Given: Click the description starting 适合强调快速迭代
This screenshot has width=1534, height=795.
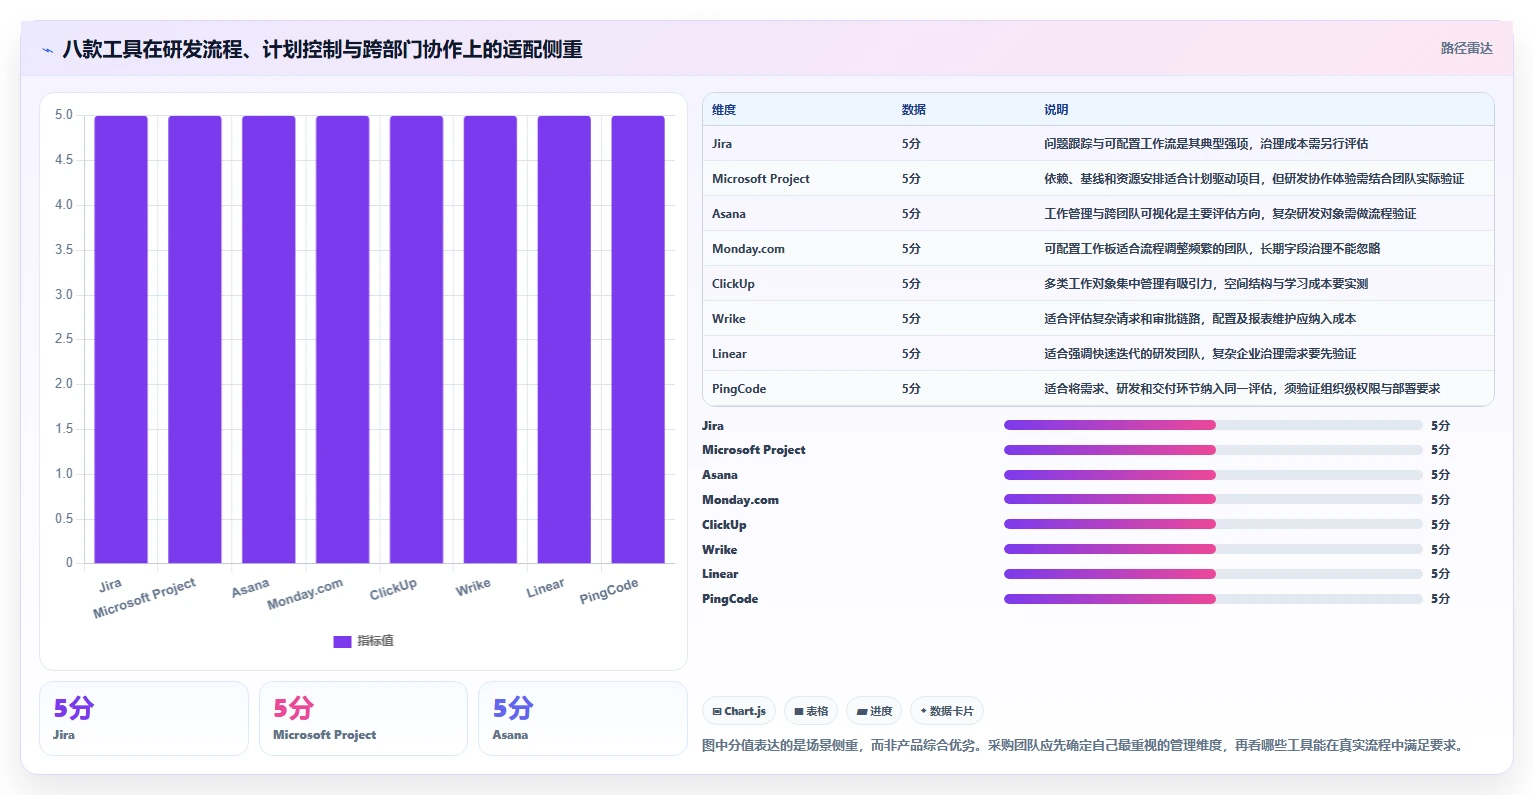Looking at the screenshot, I should coord(1200,354).
